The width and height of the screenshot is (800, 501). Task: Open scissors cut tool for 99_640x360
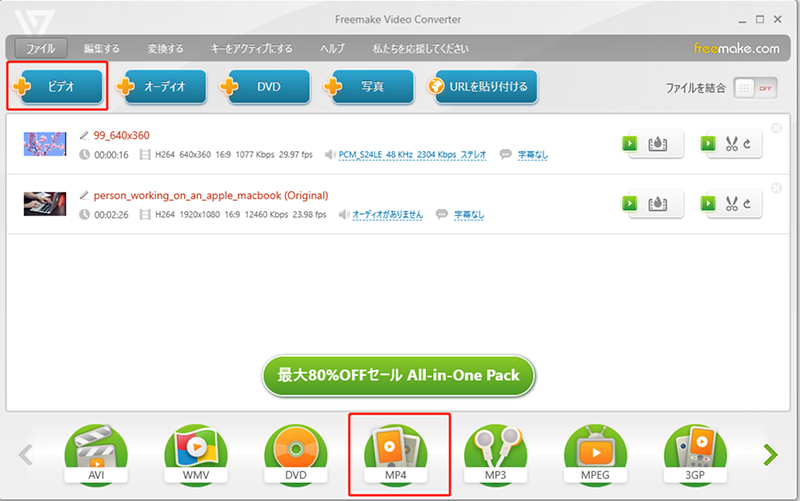[x=732, y=144]
